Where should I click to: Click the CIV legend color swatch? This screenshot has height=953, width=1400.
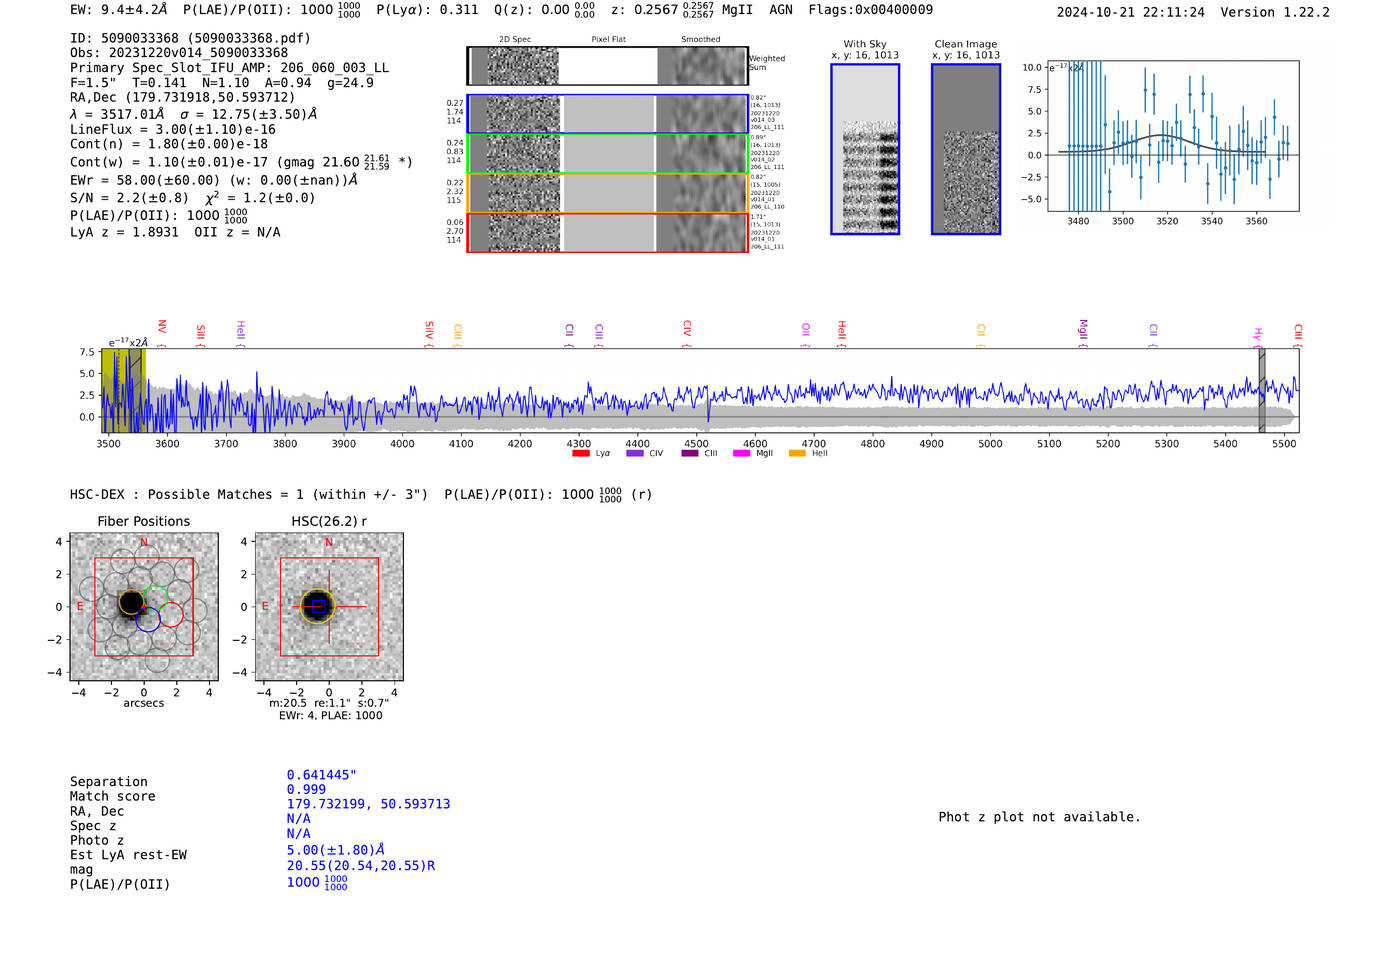click(x=634, y=453)
